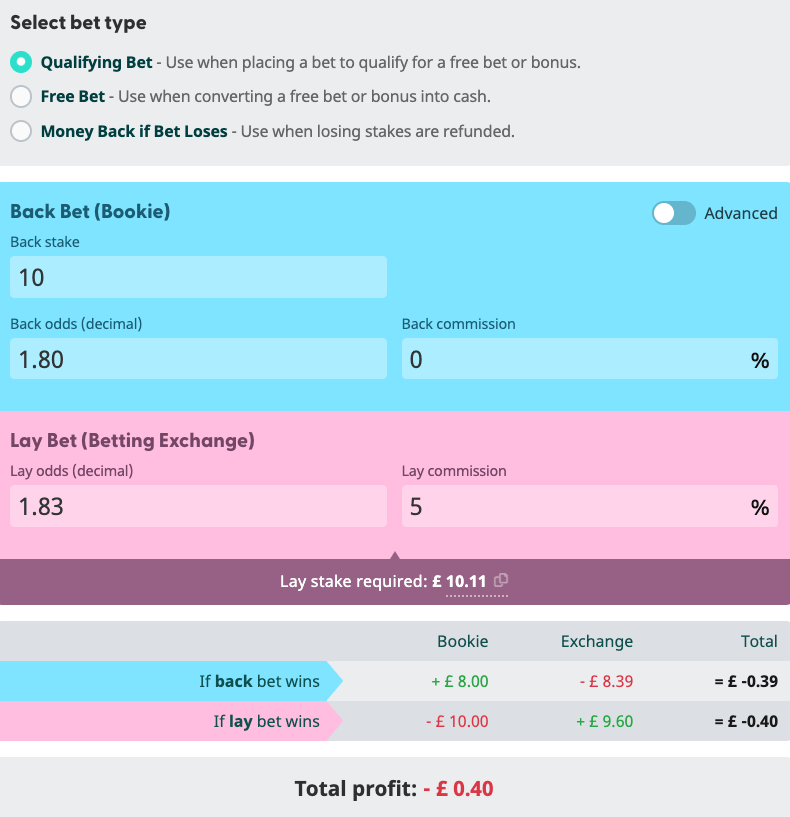Click the small arrow above the lay stake bar
The width and height of the screenshot is (790, 817).
point(395,552)
